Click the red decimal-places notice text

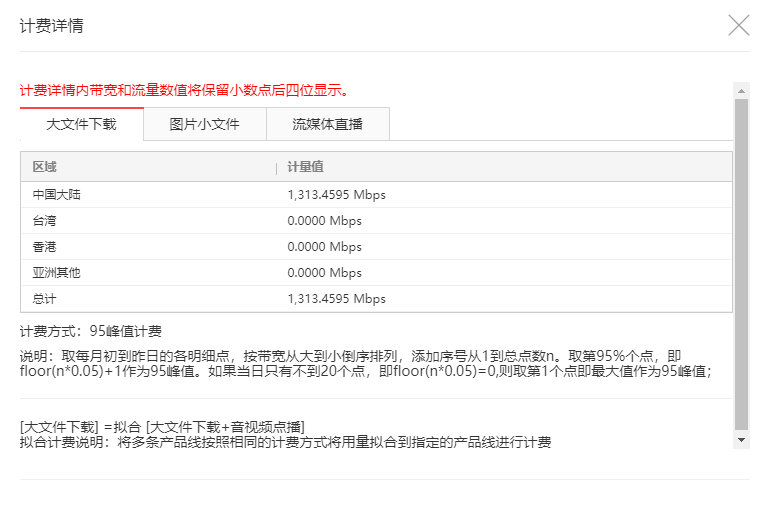tap(185, 90)
